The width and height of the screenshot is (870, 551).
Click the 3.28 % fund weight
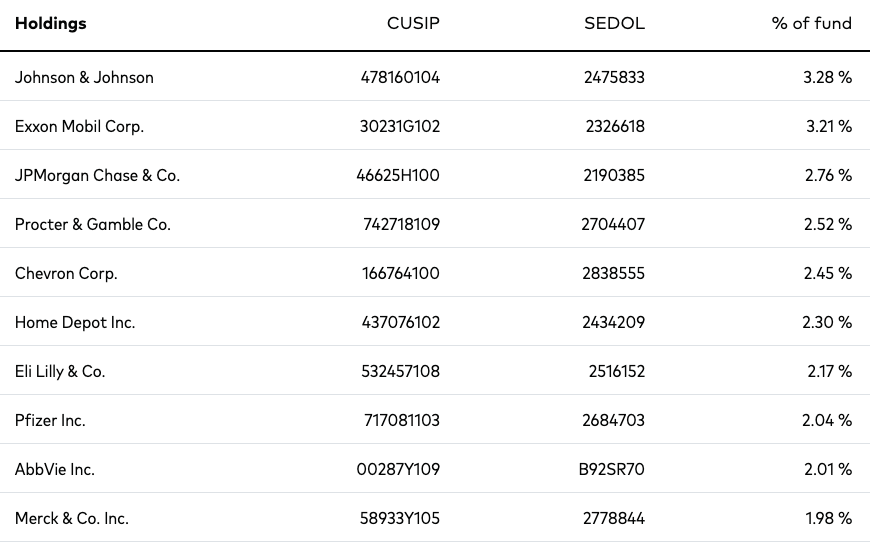click(x=827, y=77)
